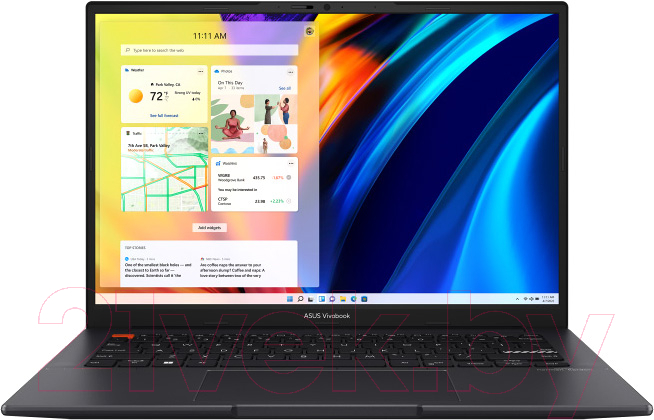
Task: Click the Add widgets button
Action: [x=209, y=228]
